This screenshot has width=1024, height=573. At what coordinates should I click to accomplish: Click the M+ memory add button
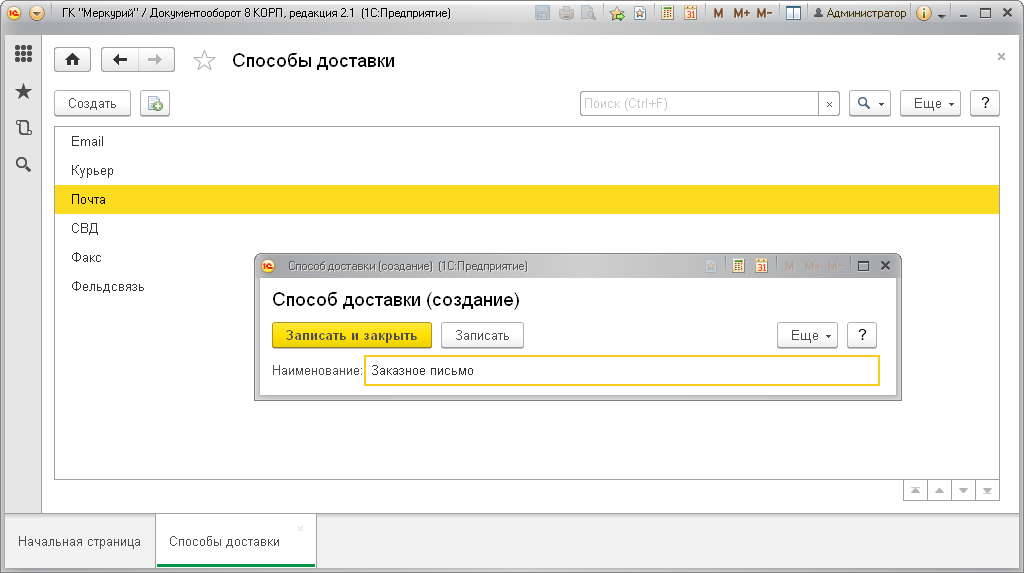[x=741, y=13]
